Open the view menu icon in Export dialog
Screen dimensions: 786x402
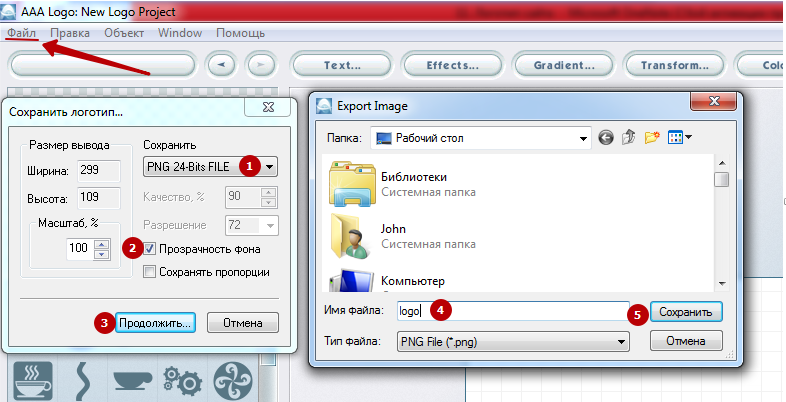click(x=680, y=137)
